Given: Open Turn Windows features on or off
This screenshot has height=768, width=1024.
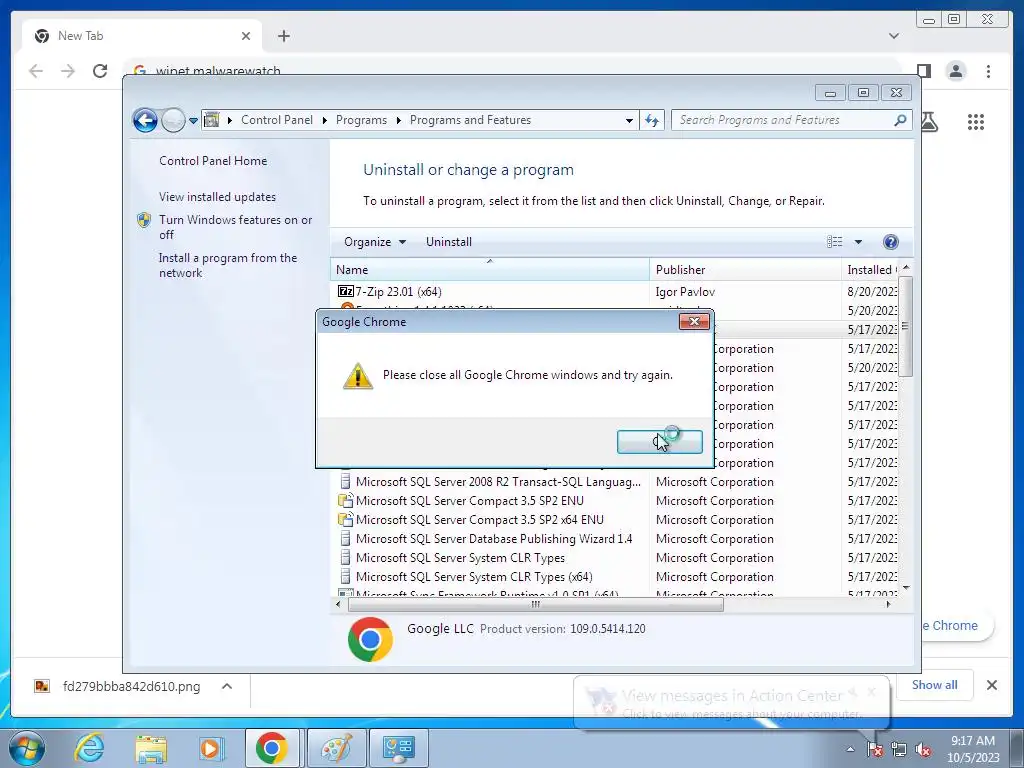Looking at the screenshot, I should click(x=235, y=227).
